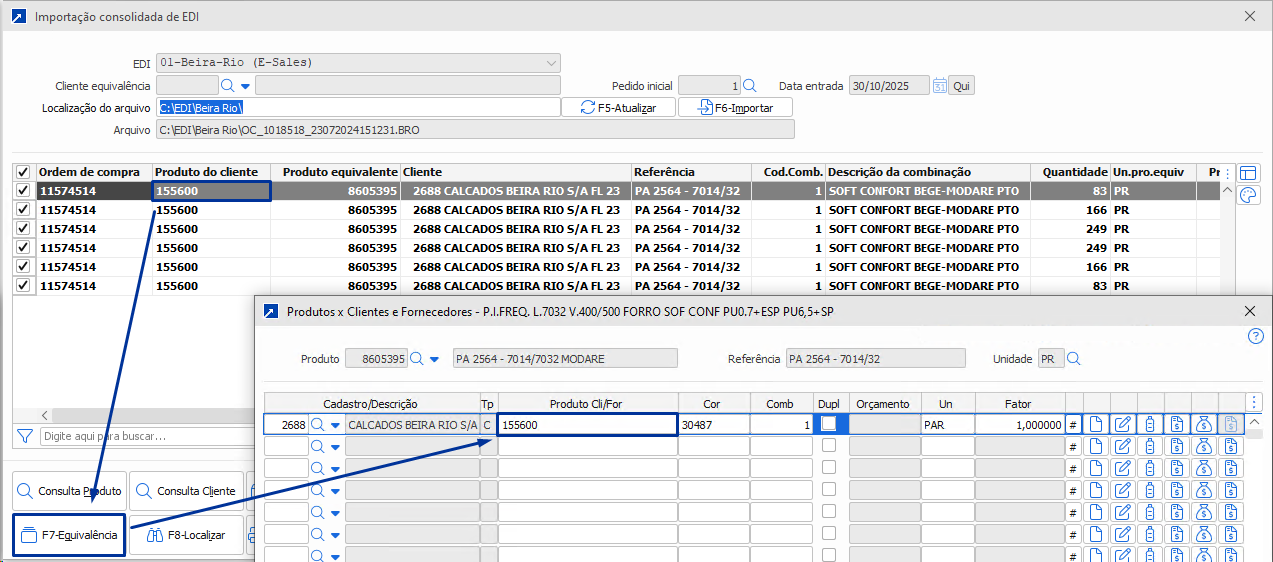The height and width of the screenshot is (562, 1273).
Task: Click the F7-Equivalência button
Action: [x=69, y=535]
